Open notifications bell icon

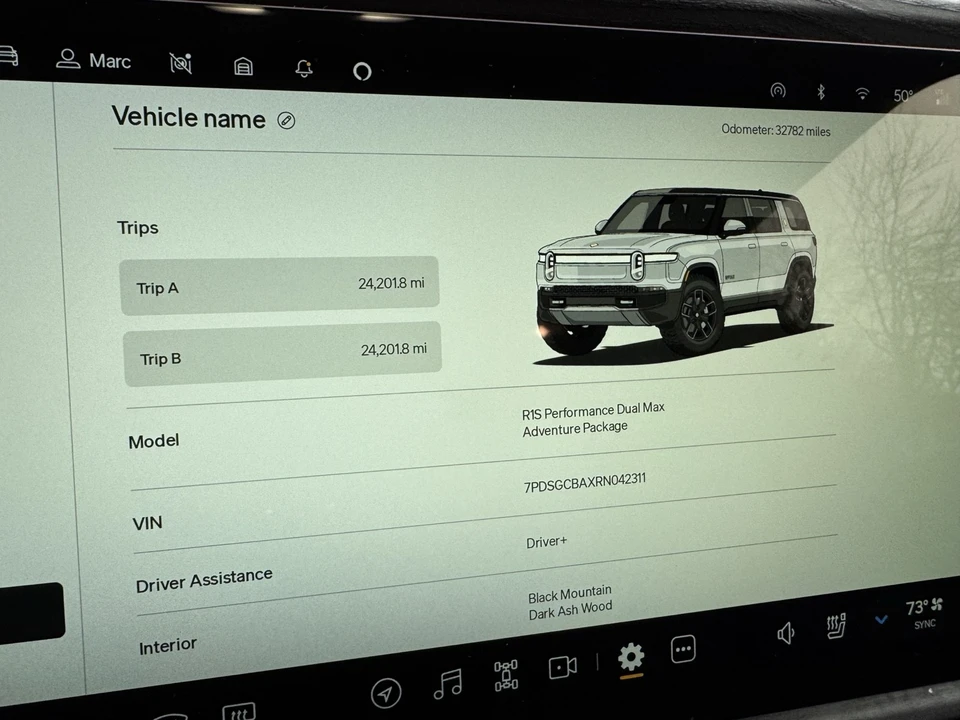(x=304, y=68)
